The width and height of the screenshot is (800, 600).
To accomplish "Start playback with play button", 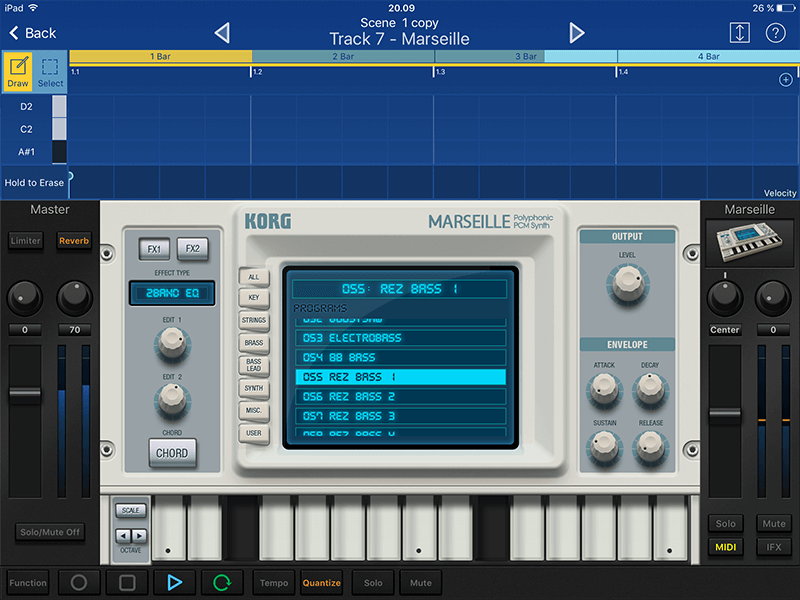I will coord(174,582).
